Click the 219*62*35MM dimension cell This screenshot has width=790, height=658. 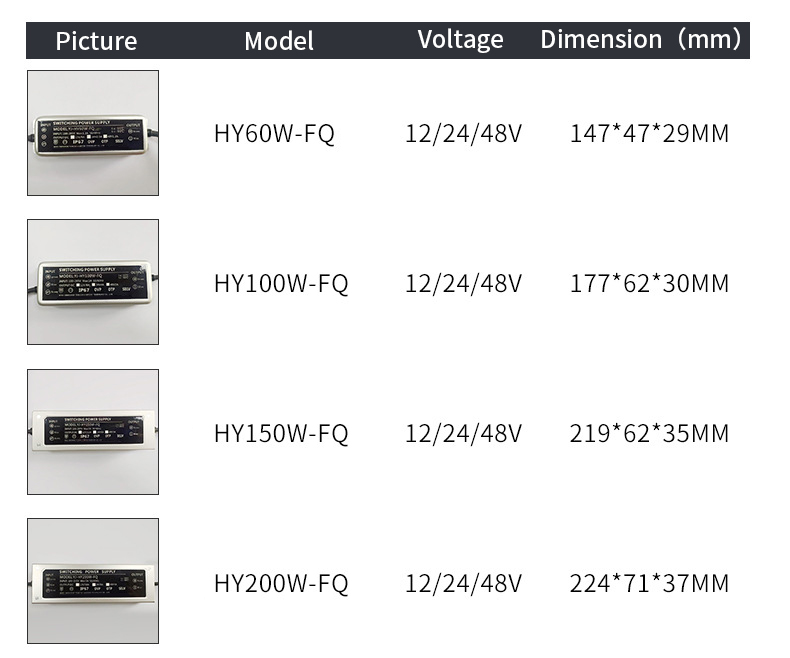click(x=649, y=434)
